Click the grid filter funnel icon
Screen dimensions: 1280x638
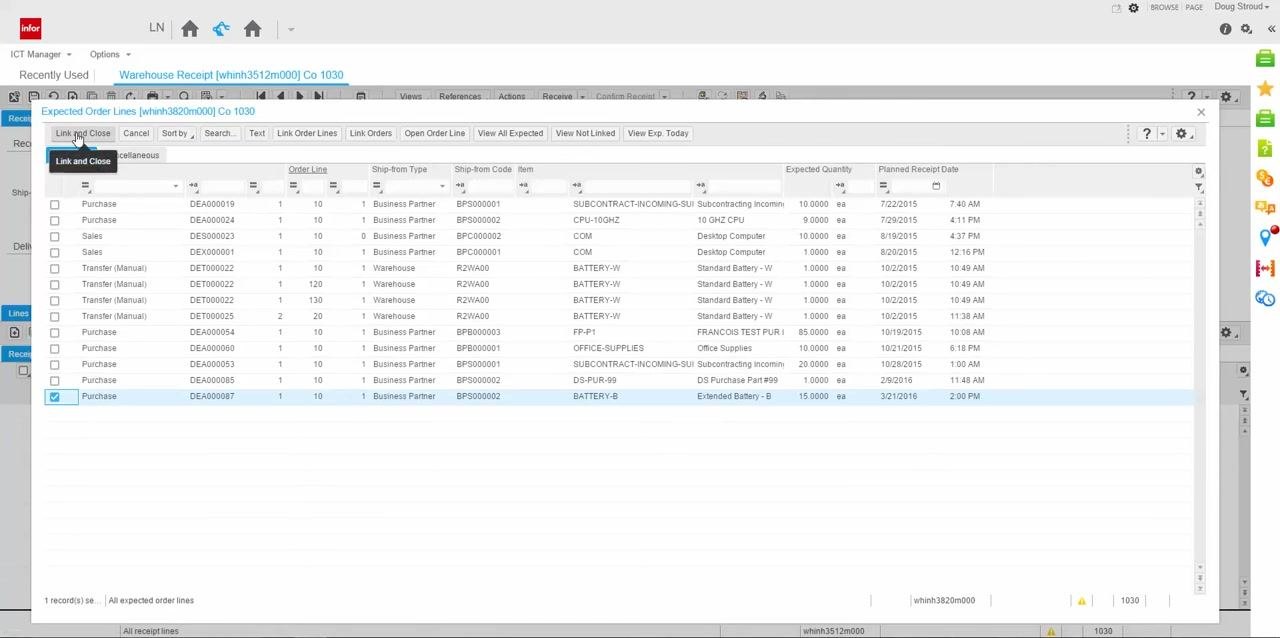[1199, 187]
